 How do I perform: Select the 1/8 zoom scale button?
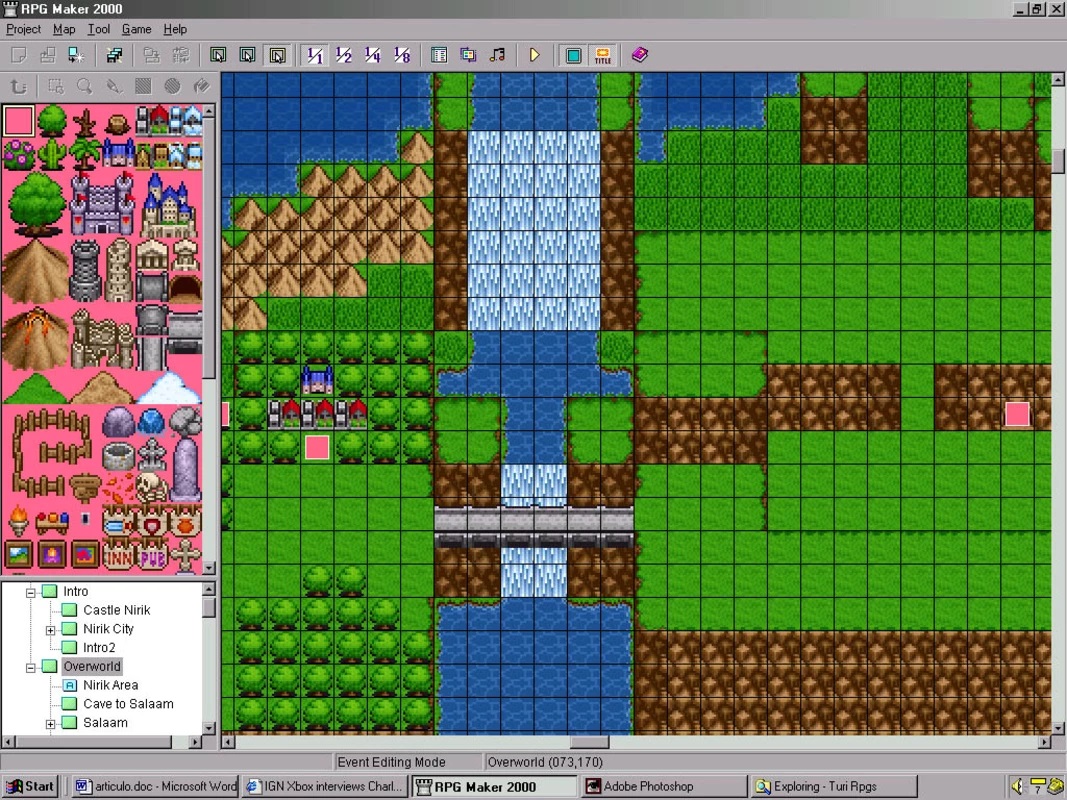tap(401, 55)
